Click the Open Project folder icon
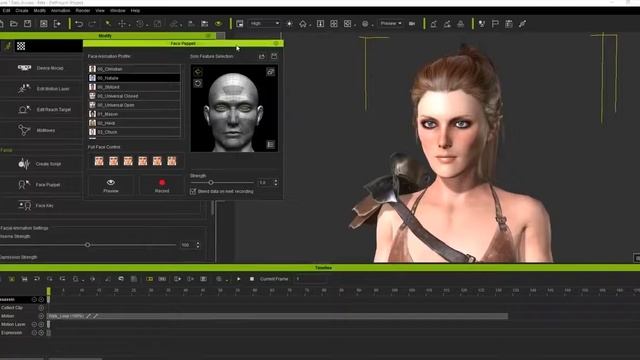640x360 pixels. click(13, 24)
